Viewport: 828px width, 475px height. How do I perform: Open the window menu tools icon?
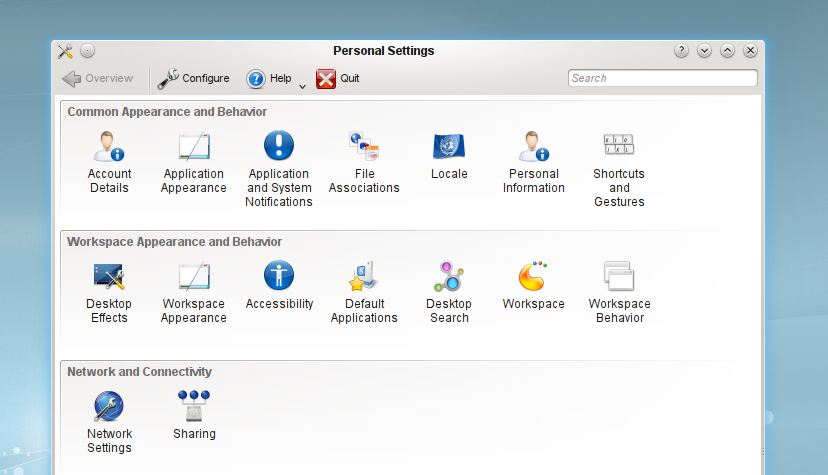(65, 51)
